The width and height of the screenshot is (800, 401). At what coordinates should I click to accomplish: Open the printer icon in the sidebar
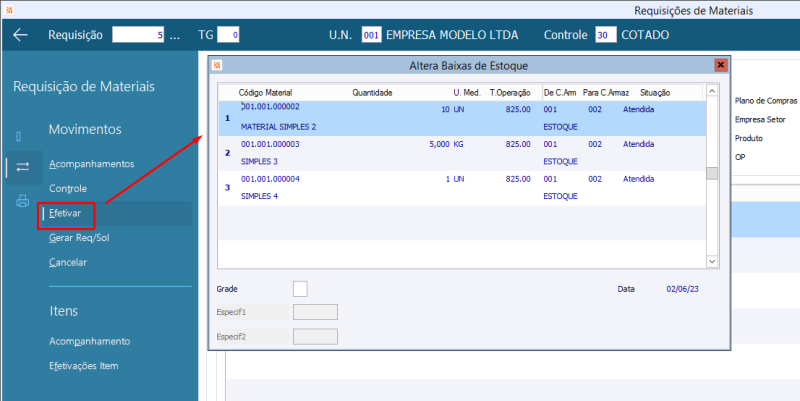tap(22, 201)
